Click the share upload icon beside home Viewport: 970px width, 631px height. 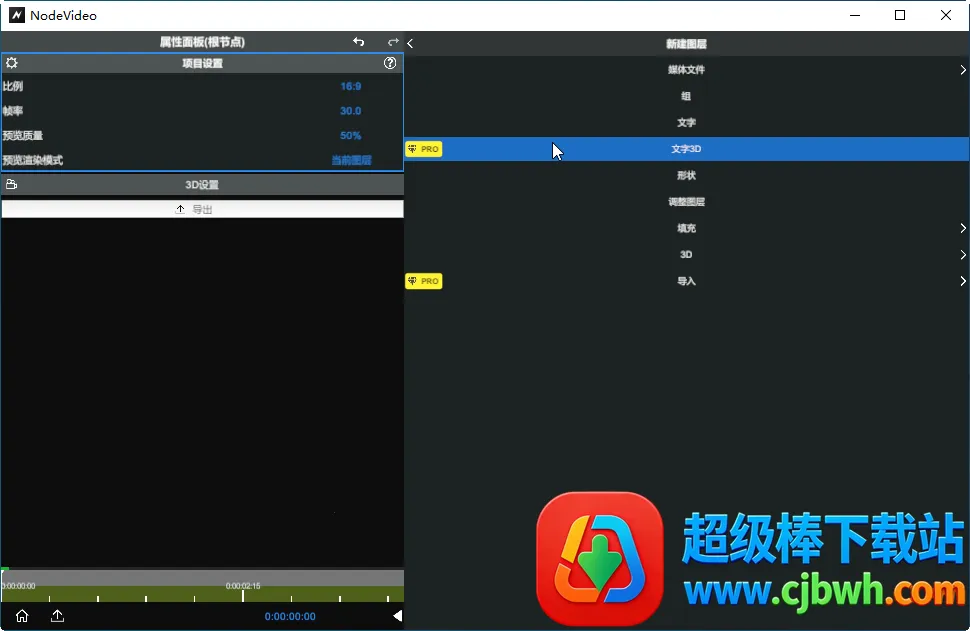tap(57, 616)
